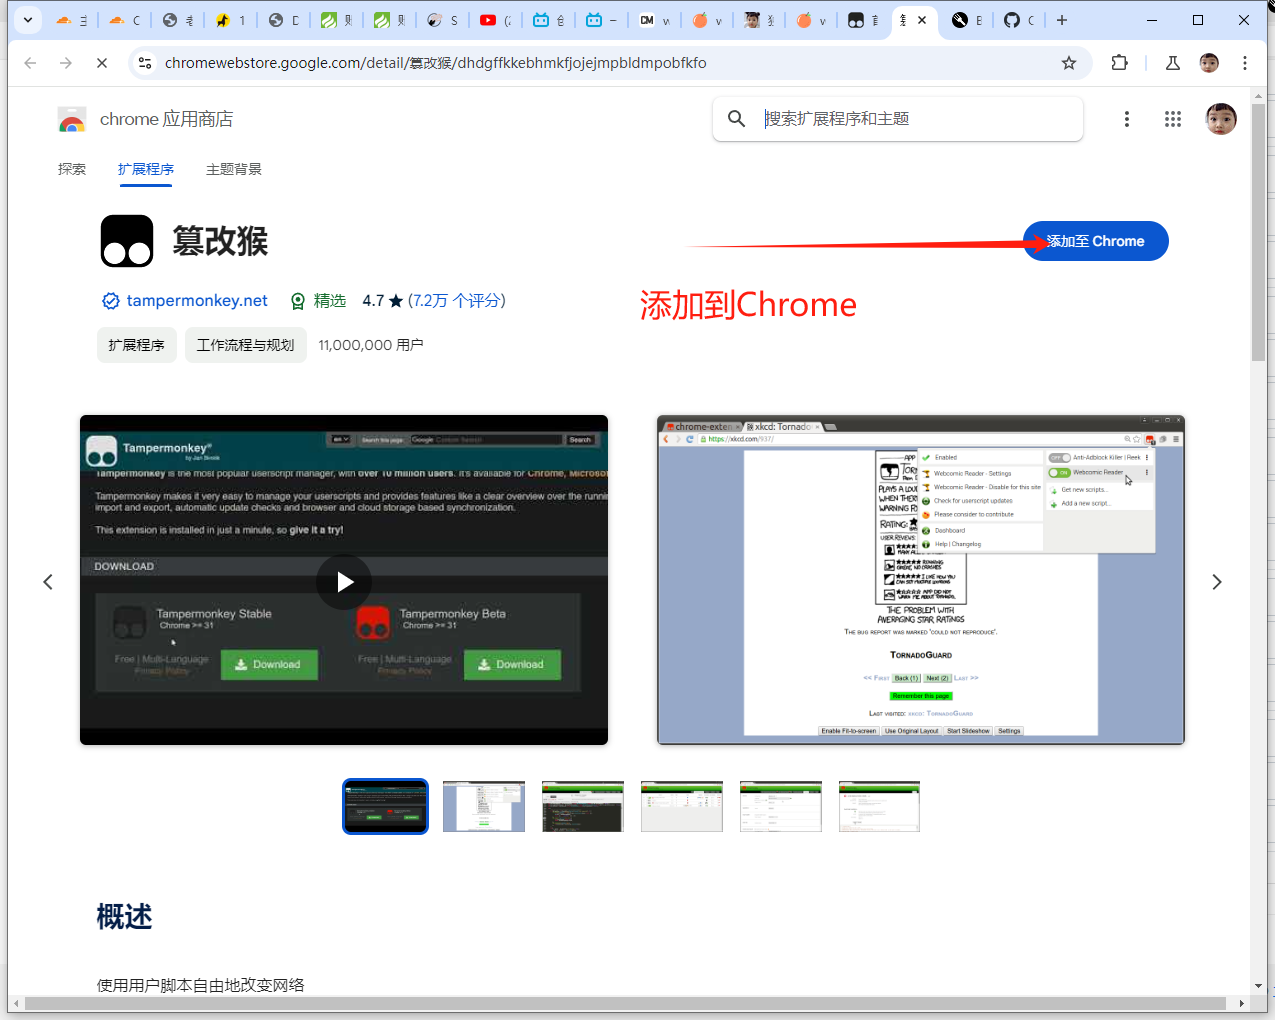Image resolution: width=1275 pixels, height=1020 pixels.
Task: Click the search magnifier icon in store
Action: click(x=737, y=119)
